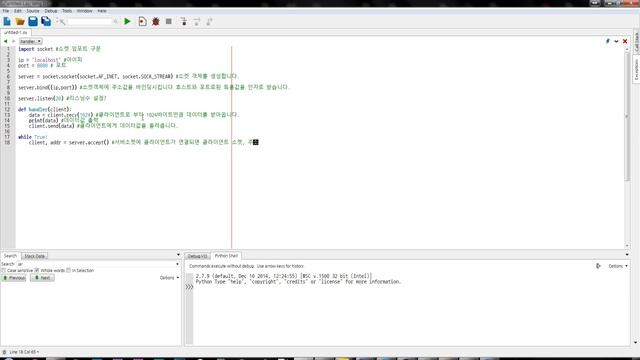Click the forward navigation arrow in editor
Viewport: 640px width, 360px height.
click(13, 41)
